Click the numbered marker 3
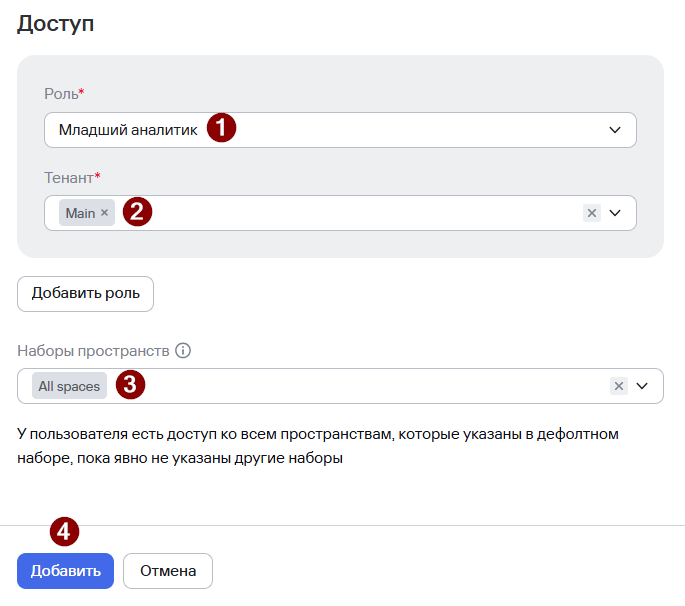The image size is (685, 606). (x=130, y=384)
